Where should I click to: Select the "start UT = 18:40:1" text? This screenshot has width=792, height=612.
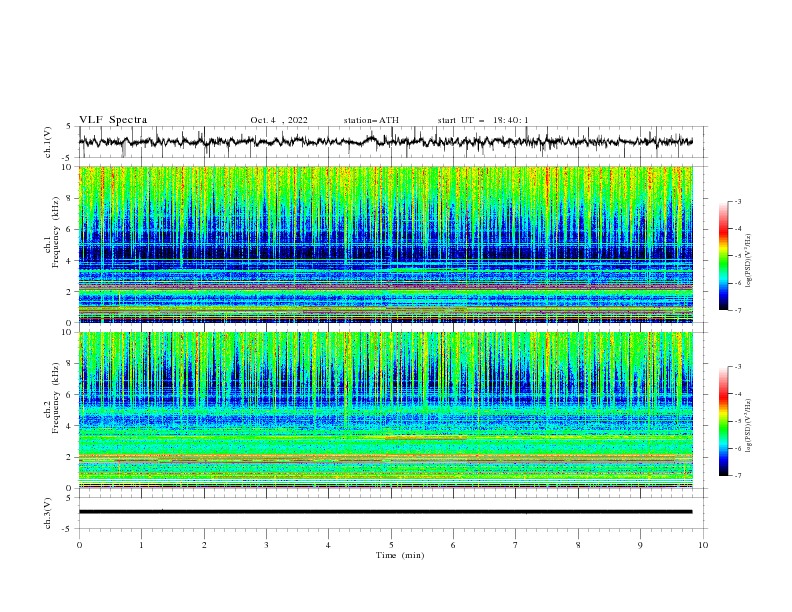pyautogui.click(x=483, y=120)
